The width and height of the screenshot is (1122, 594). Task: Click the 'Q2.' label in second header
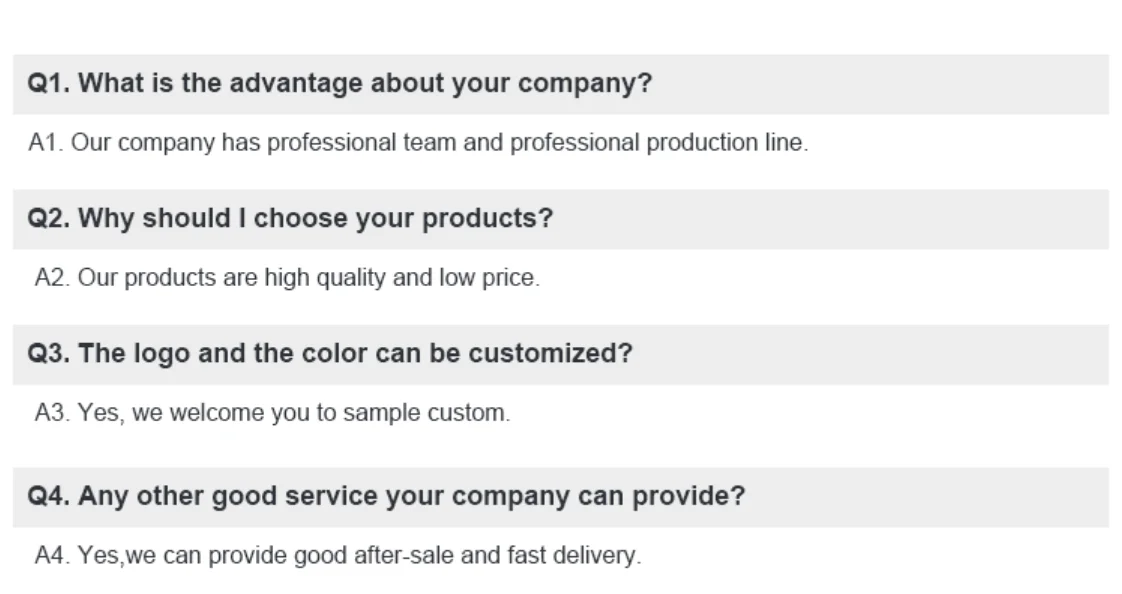(x=49, y=219)
